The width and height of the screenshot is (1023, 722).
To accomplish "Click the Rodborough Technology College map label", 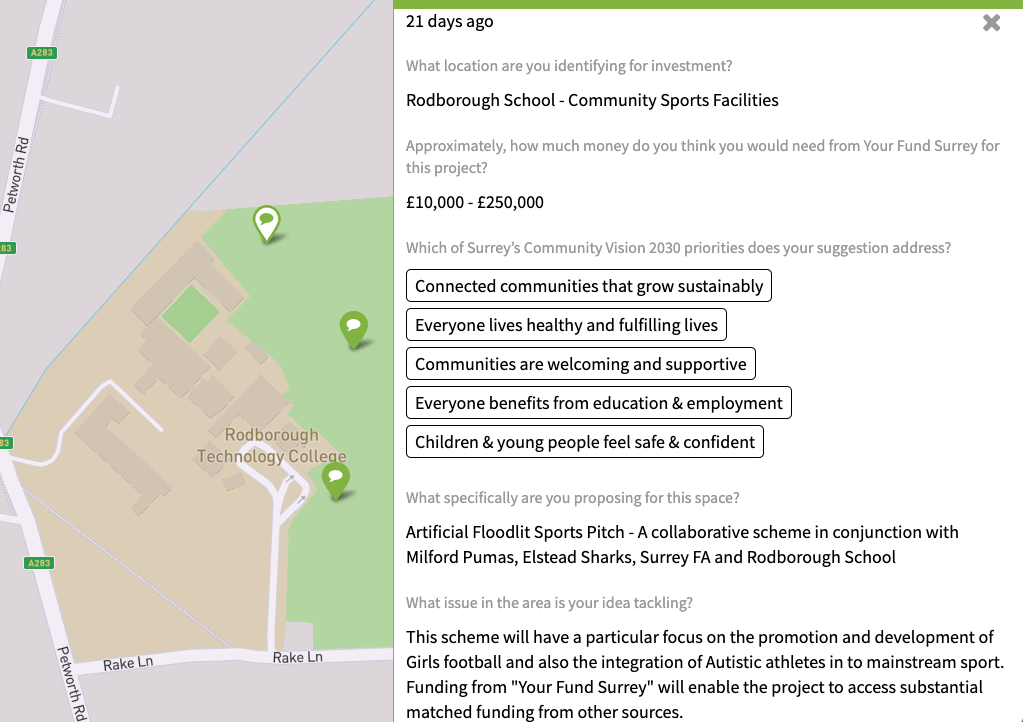I will (271, 446).
